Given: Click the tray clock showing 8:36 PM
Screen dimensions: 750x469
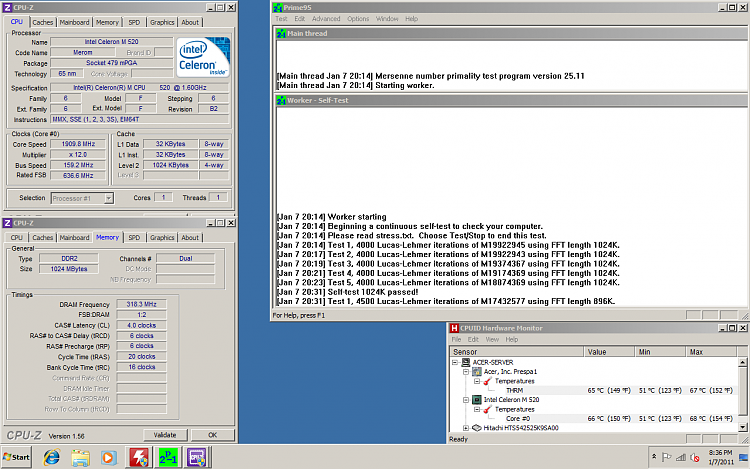Looking at the screenshot, I should (720, 457).
